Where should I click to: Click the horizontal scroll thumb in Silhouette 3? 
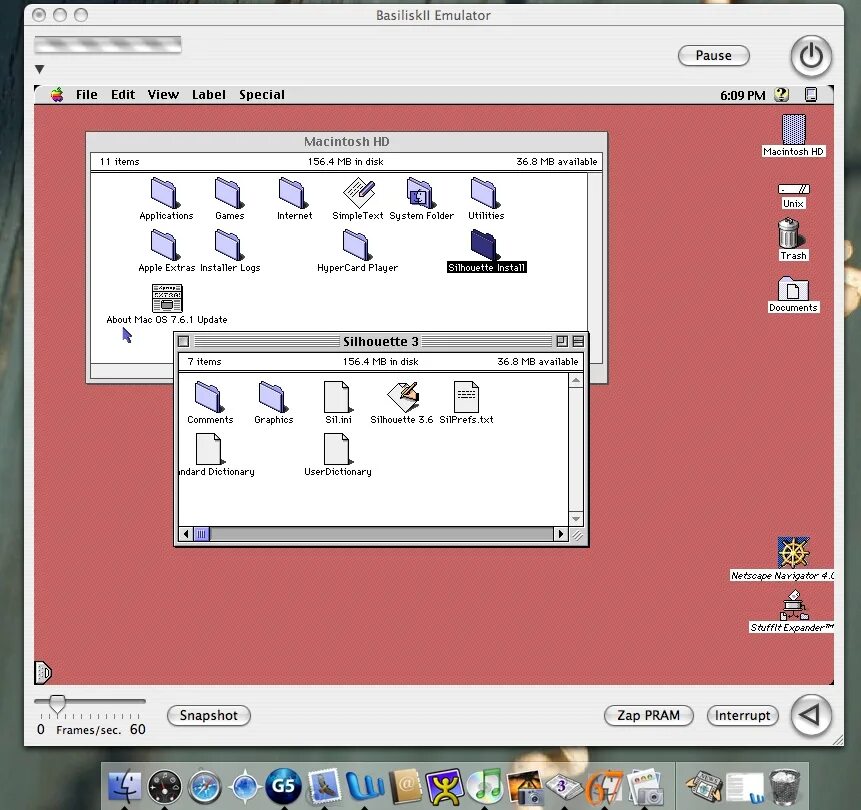[x=202, y=534]
